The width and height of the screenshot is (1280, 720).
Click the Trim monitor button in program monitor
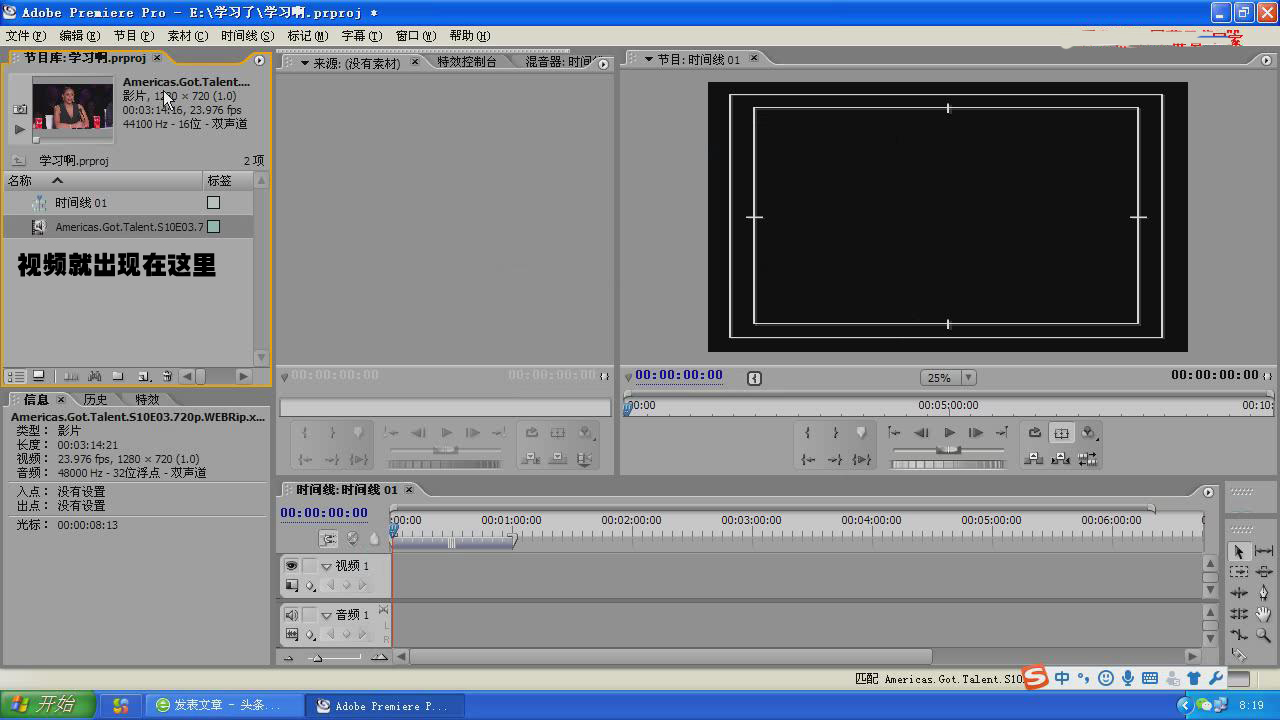[x=1088, y=458]
